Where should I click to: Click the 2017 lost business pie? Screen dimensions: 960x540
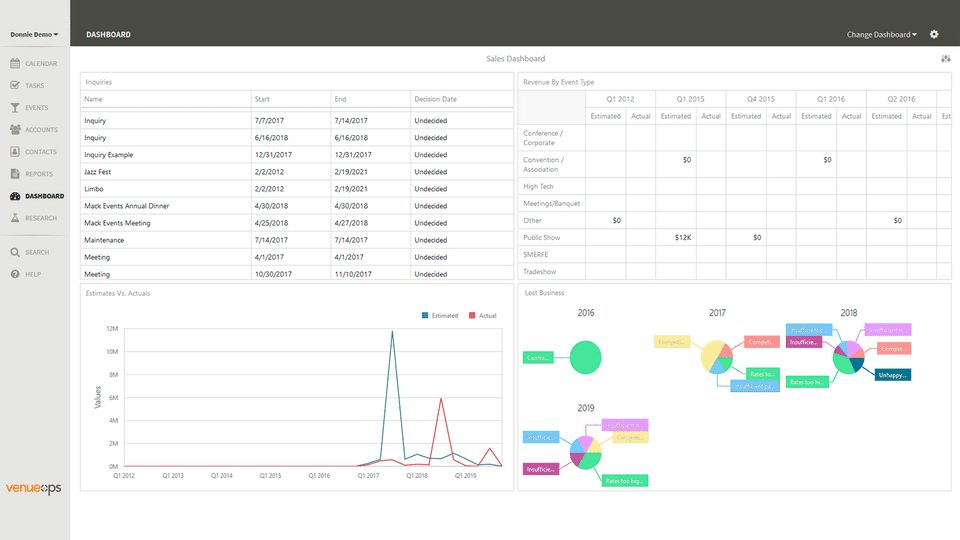tap(717, 357)
